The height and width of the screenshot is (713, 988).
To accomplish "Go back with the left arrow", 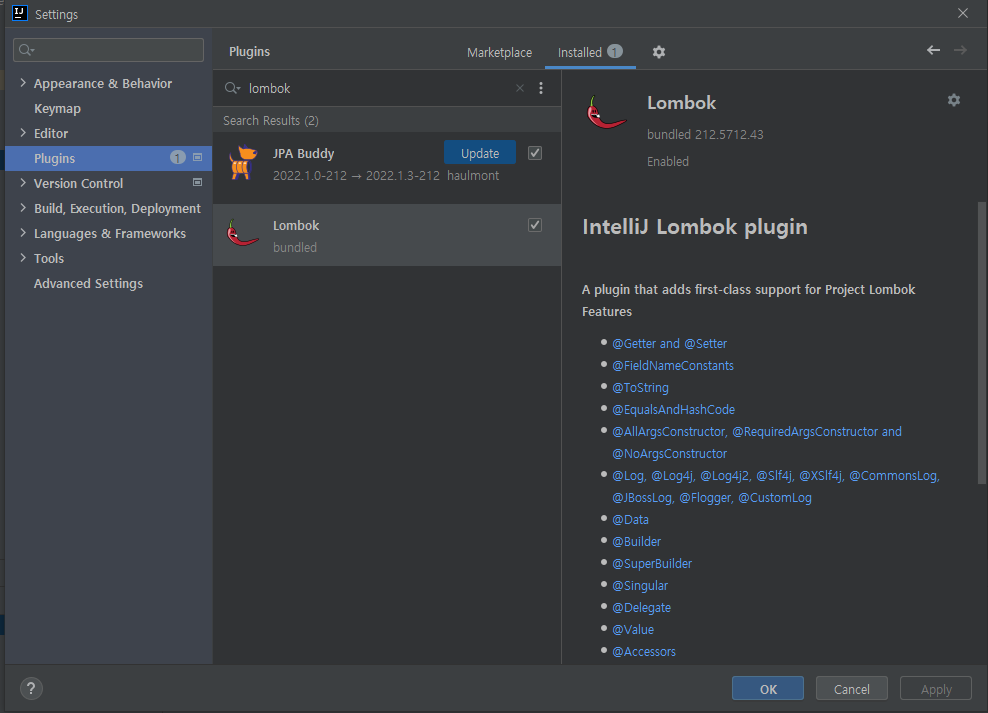I will (933, 50).
